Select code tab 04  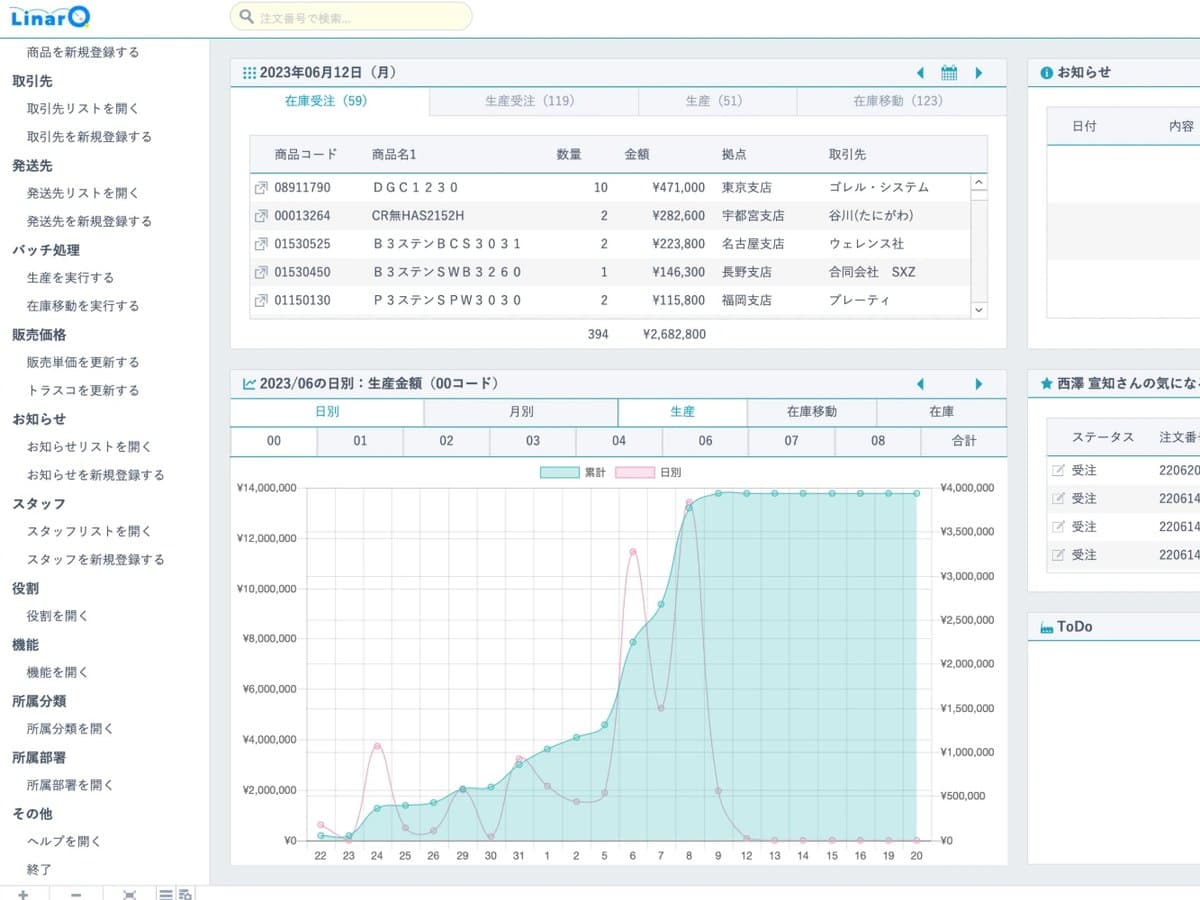coord(619,441)
